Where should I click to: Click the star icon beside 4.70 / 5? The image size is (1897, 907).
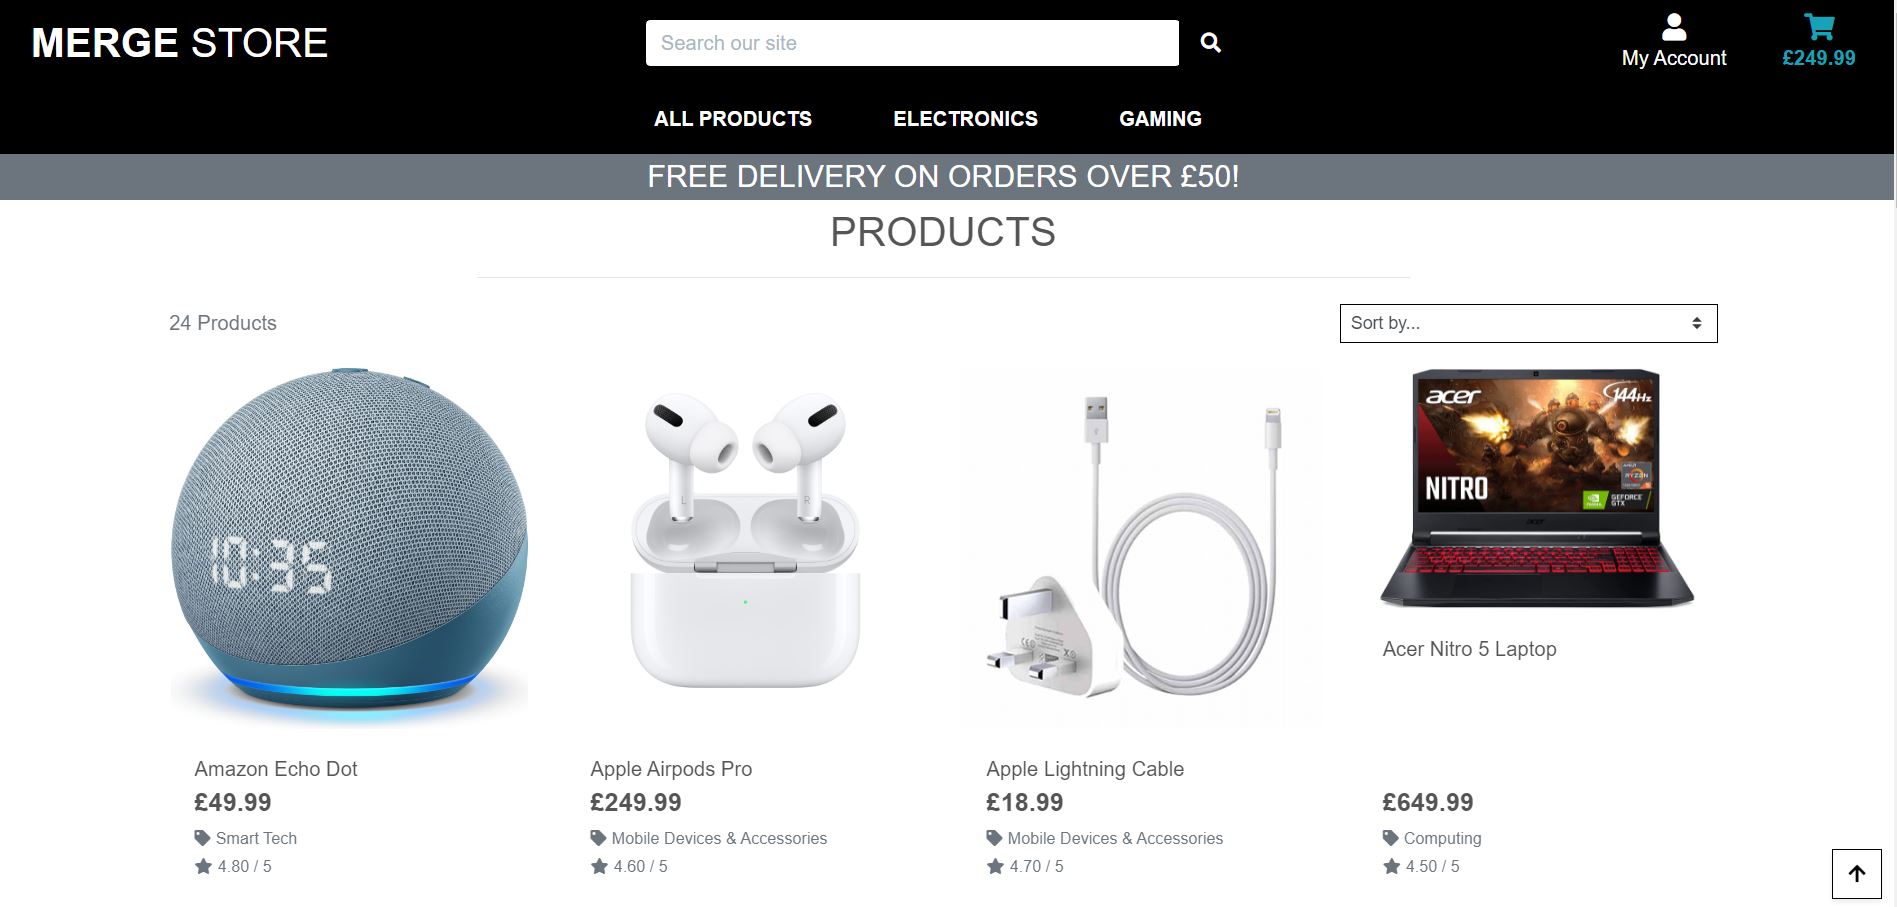(995, 866)
